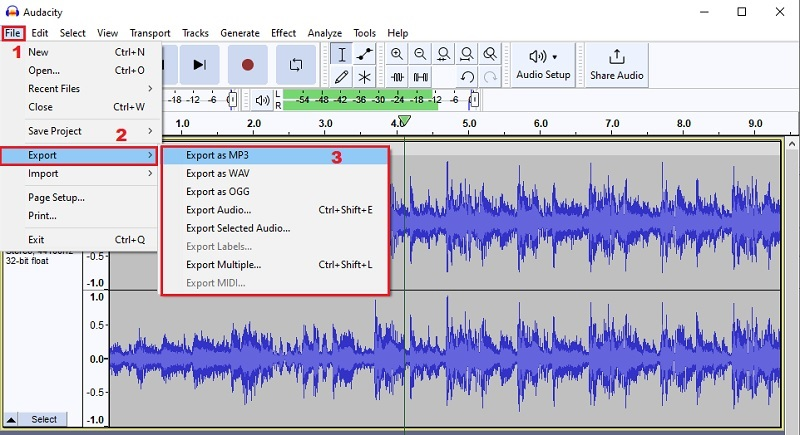Open the Select menu
800x435 pixels.
[72, 33]
